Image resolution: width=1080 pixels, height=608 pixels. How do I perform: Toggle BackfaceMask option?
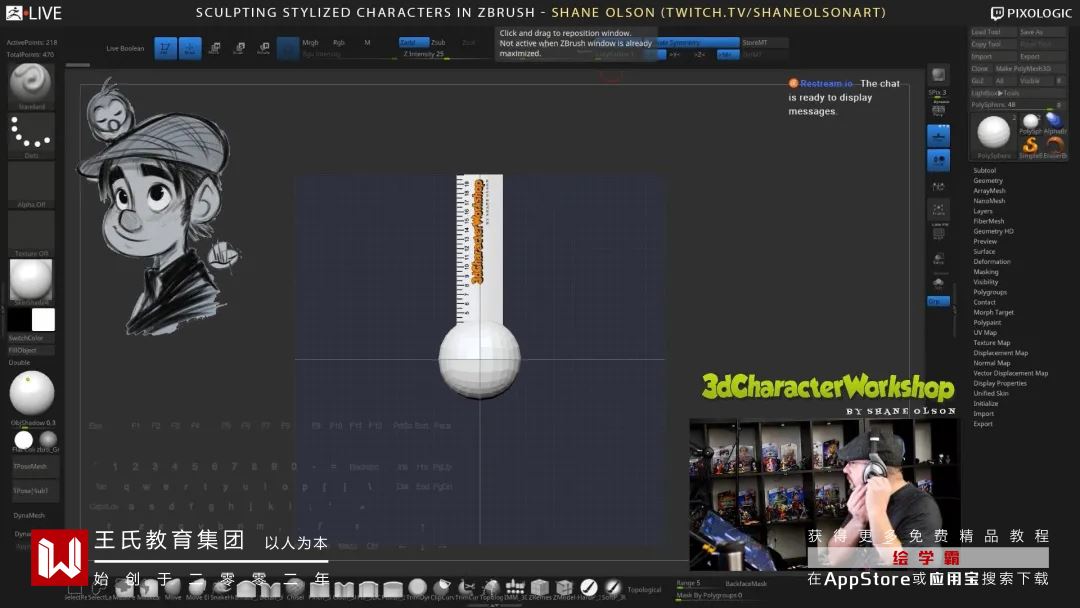pyautogui.click(x=746, y=583)
